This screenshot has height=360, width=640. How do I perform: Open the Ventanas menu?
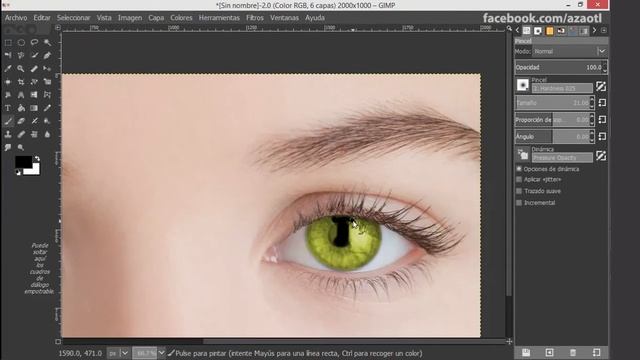[x=284, y=18]
